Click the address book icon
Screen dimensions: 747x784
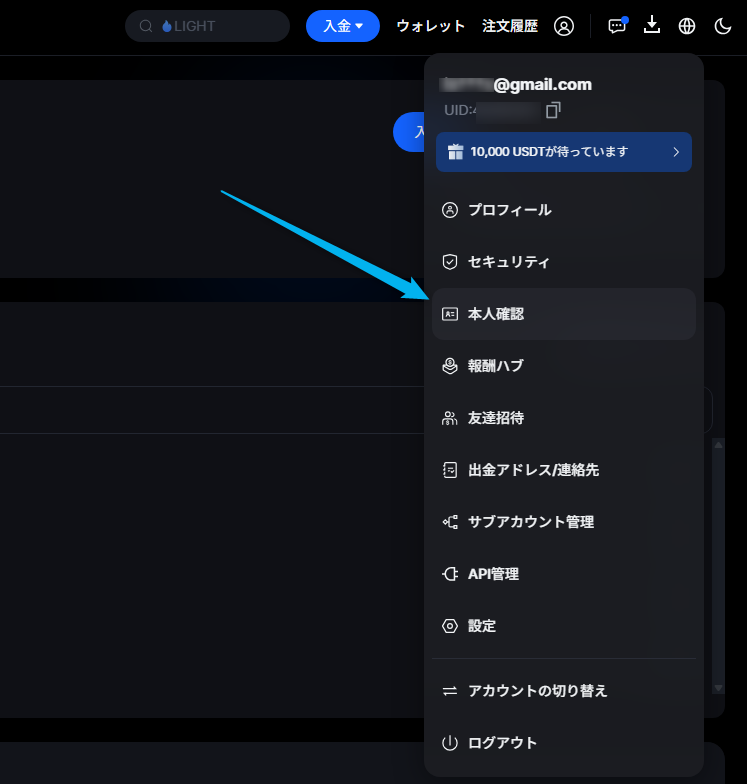(x=450, y=470)
